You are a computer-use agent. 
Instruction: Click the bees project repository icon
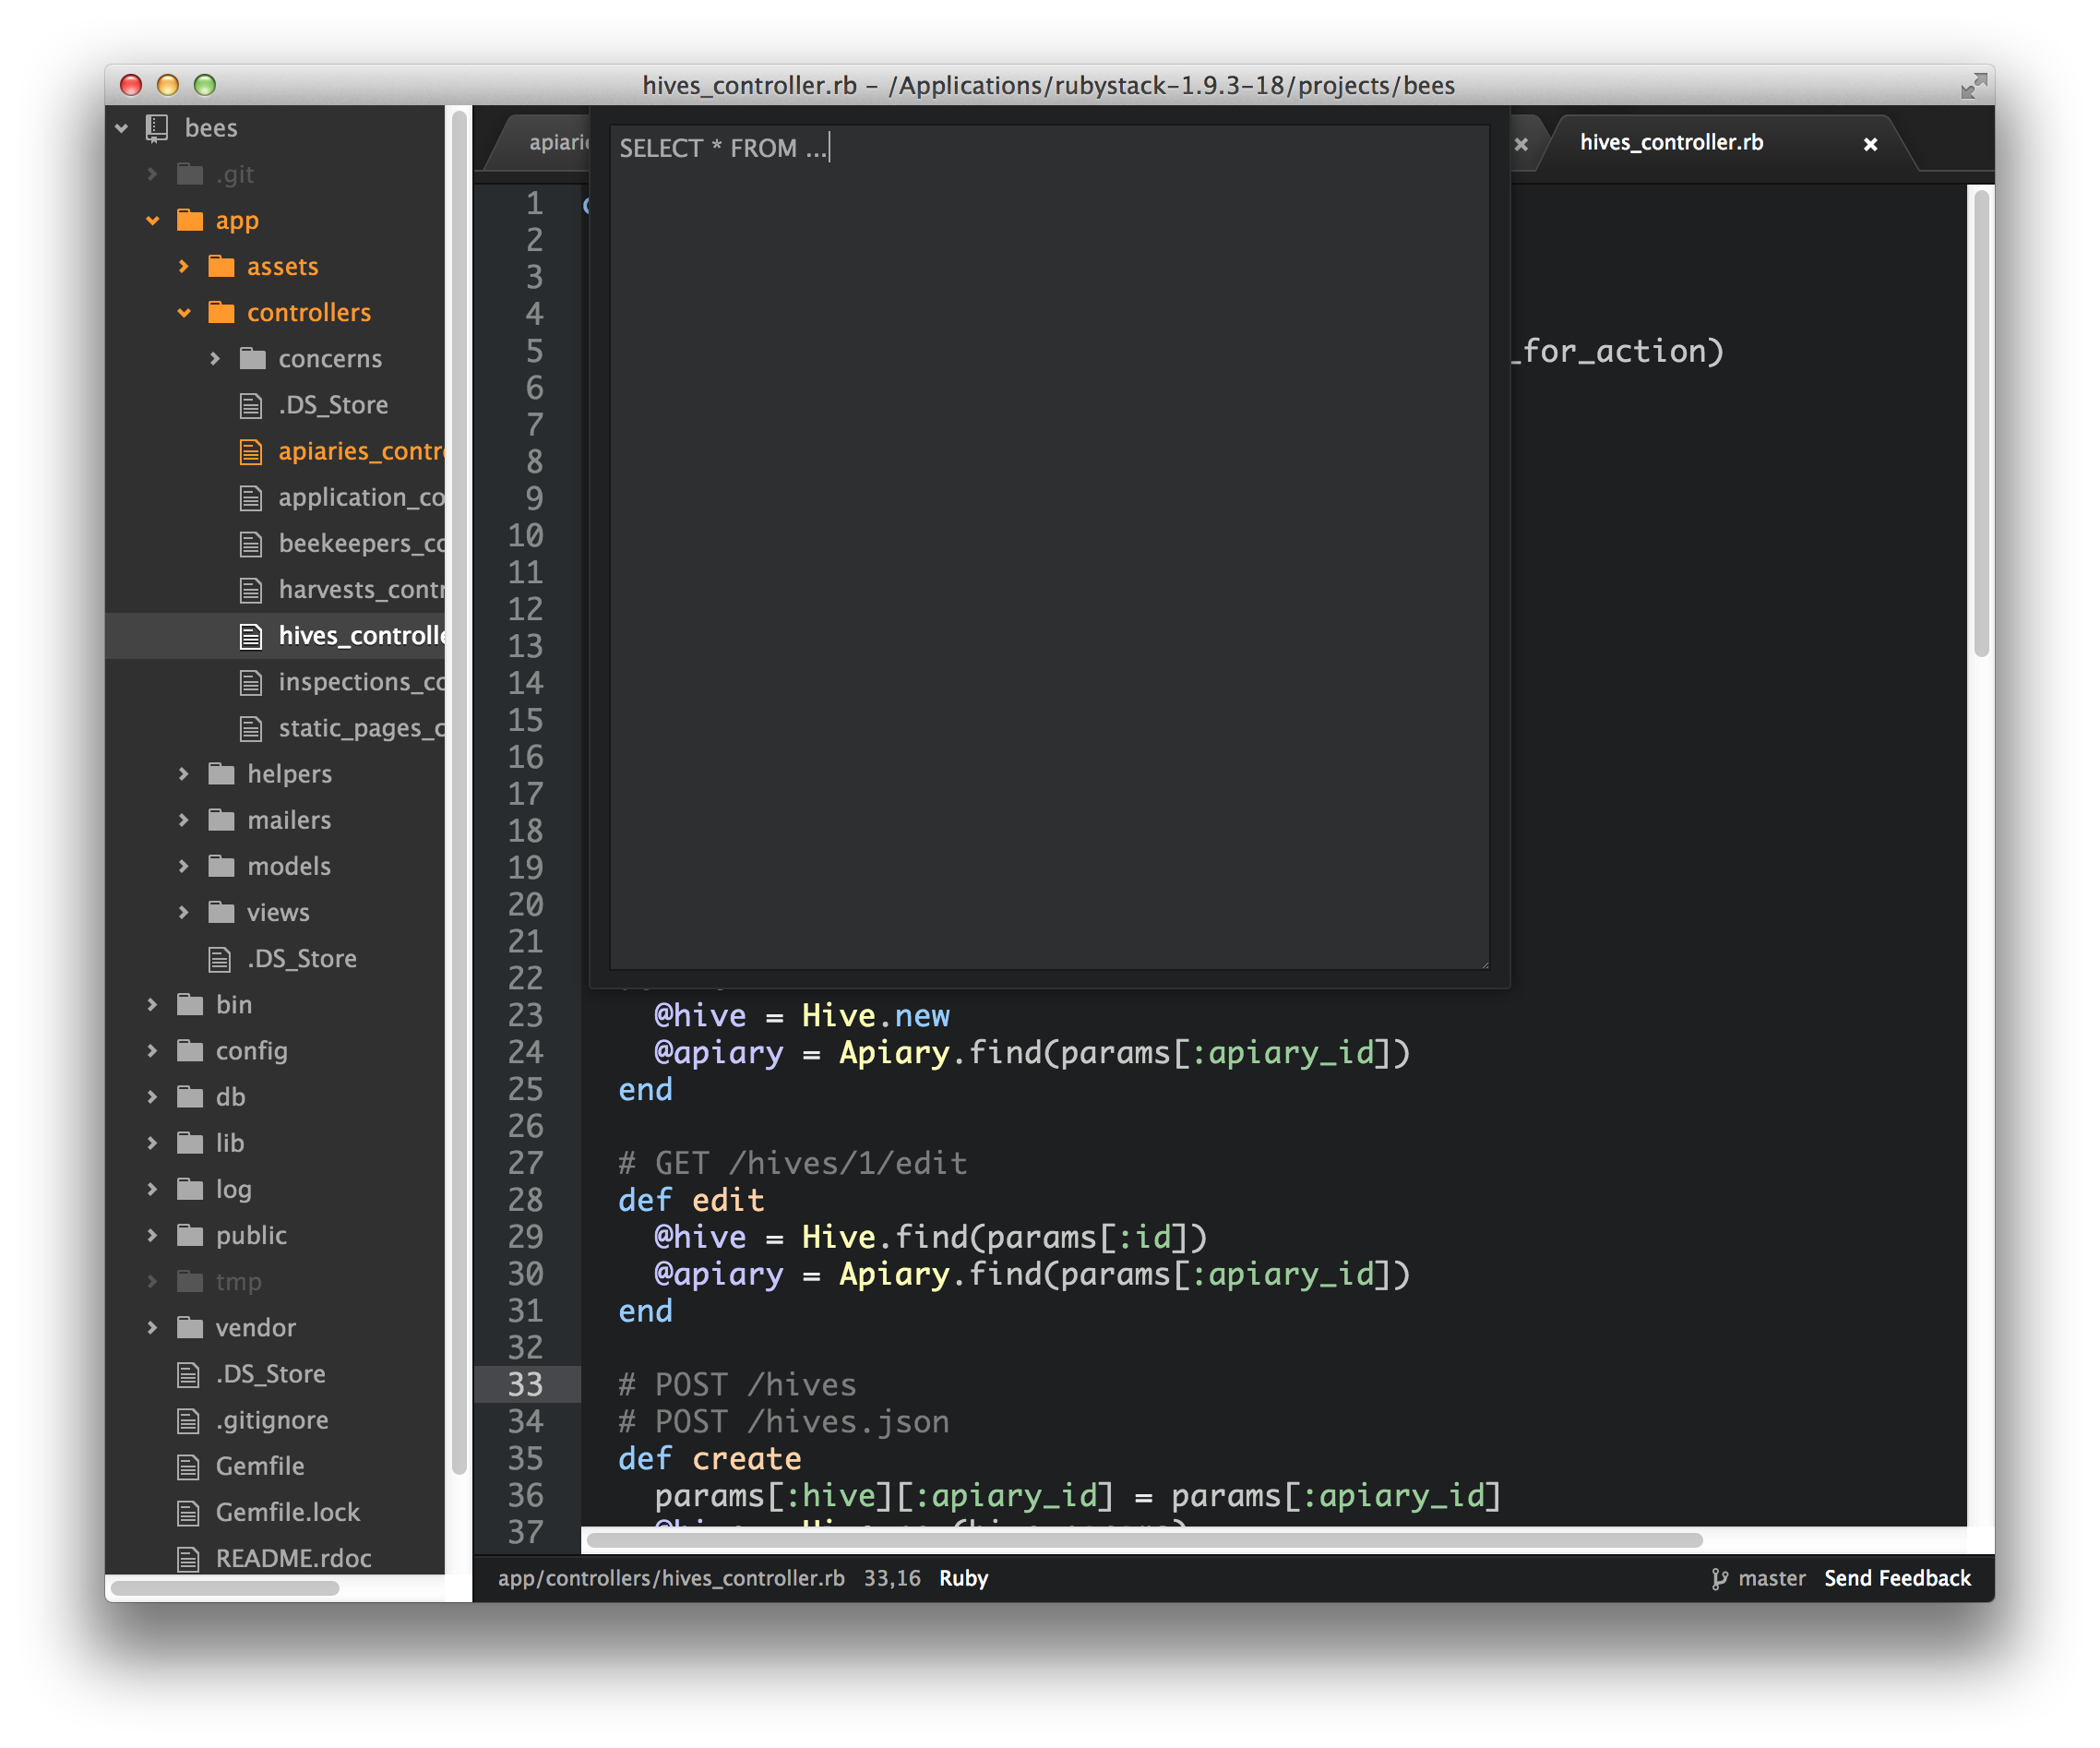157,128
